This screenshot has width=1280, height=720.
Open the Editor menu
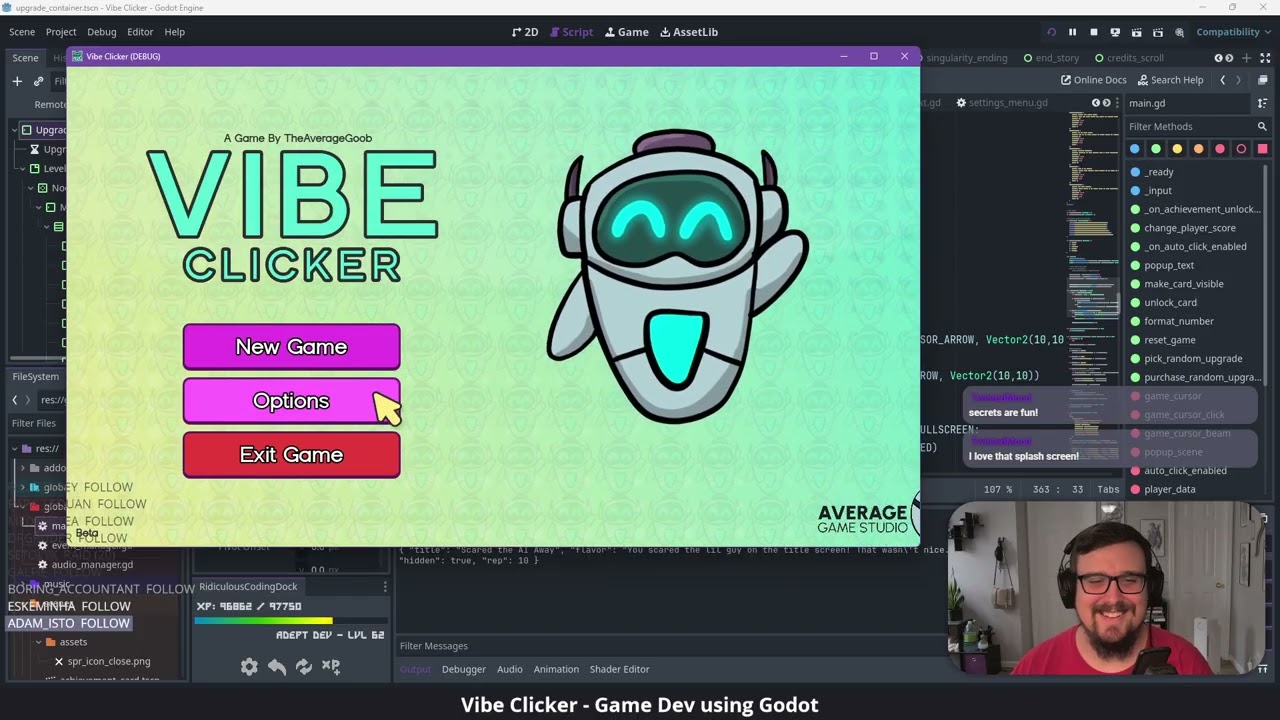[140, 32]
